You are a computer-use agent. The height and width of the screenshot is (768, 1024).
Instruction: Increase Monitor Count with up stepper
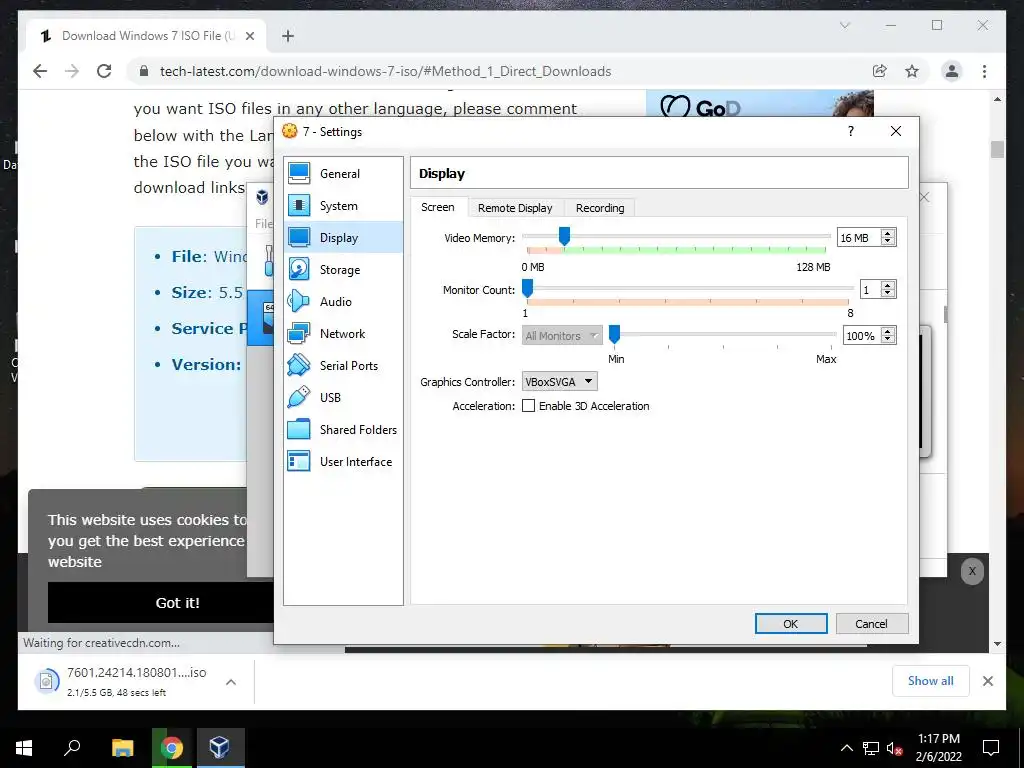pos(887,285)
